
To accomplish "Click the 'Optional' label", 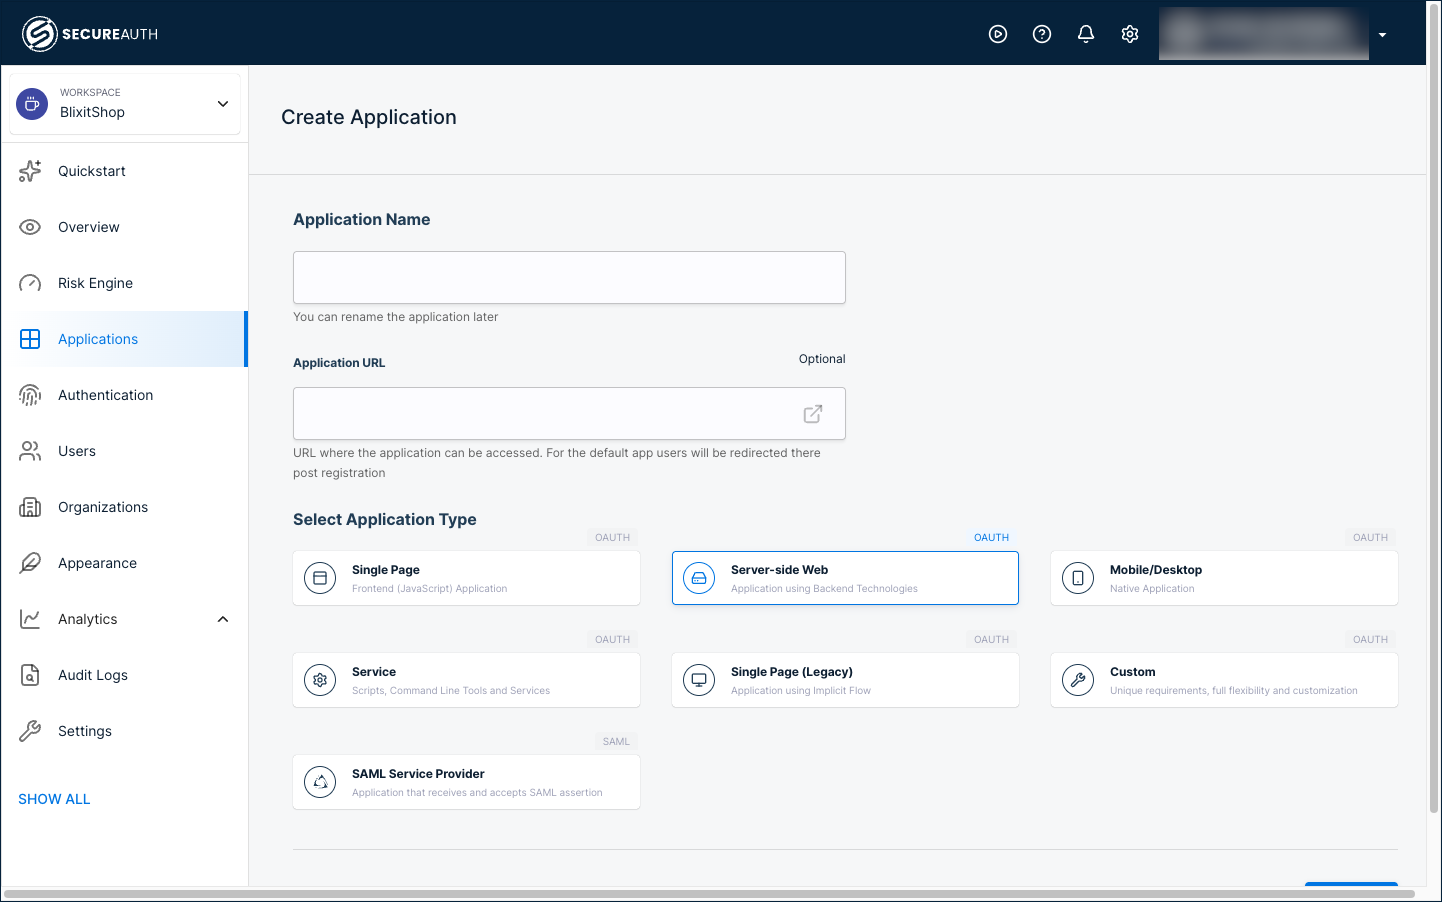I will (822, 359).
